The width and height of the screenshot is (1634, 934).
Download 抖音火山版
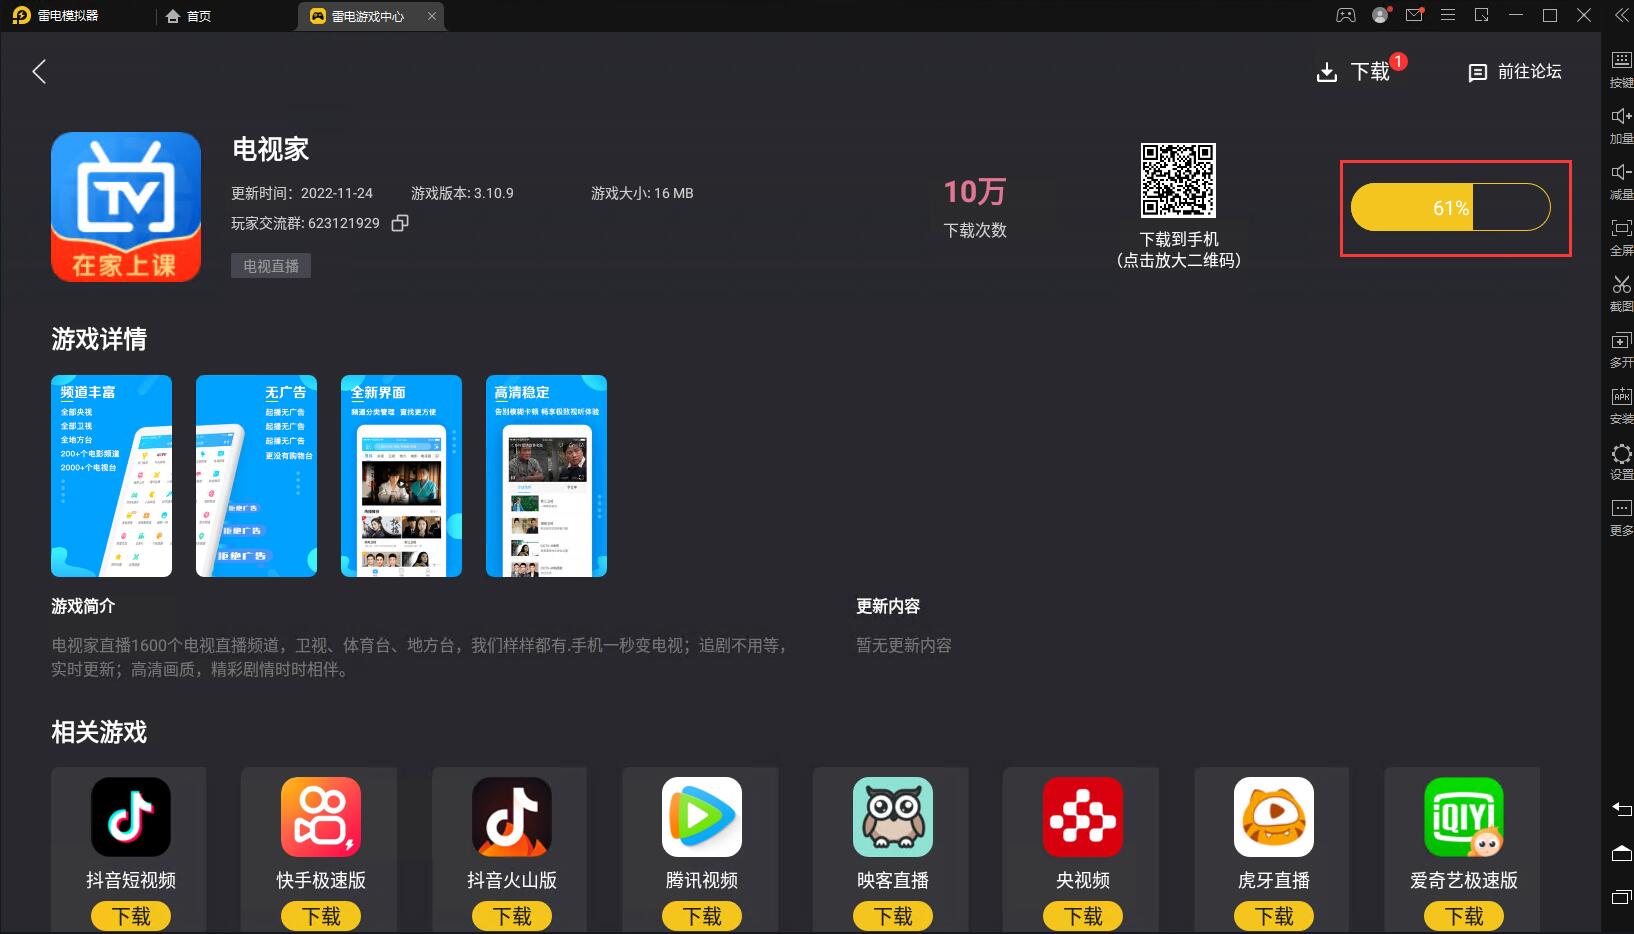click(x=512, y=916)
